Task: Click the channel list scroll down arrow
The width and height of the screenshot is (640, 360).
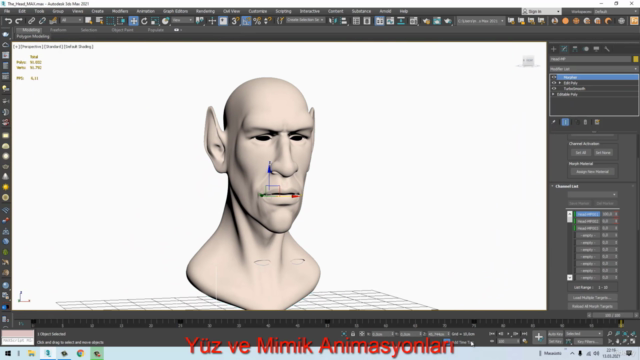Action: (570, 278)
